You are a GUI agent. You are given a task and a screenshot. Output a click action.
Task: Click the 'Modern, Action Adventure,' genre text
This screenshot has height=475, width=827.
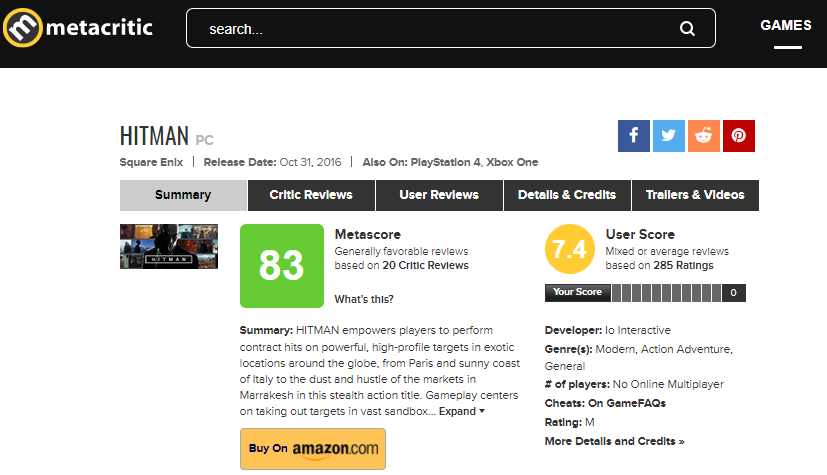(663, 349)
